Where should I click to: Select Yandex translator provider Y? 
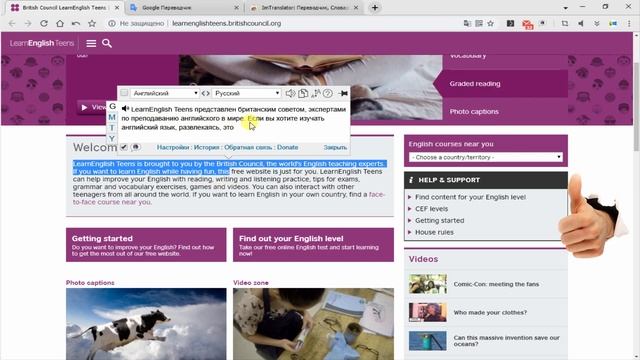112,138
